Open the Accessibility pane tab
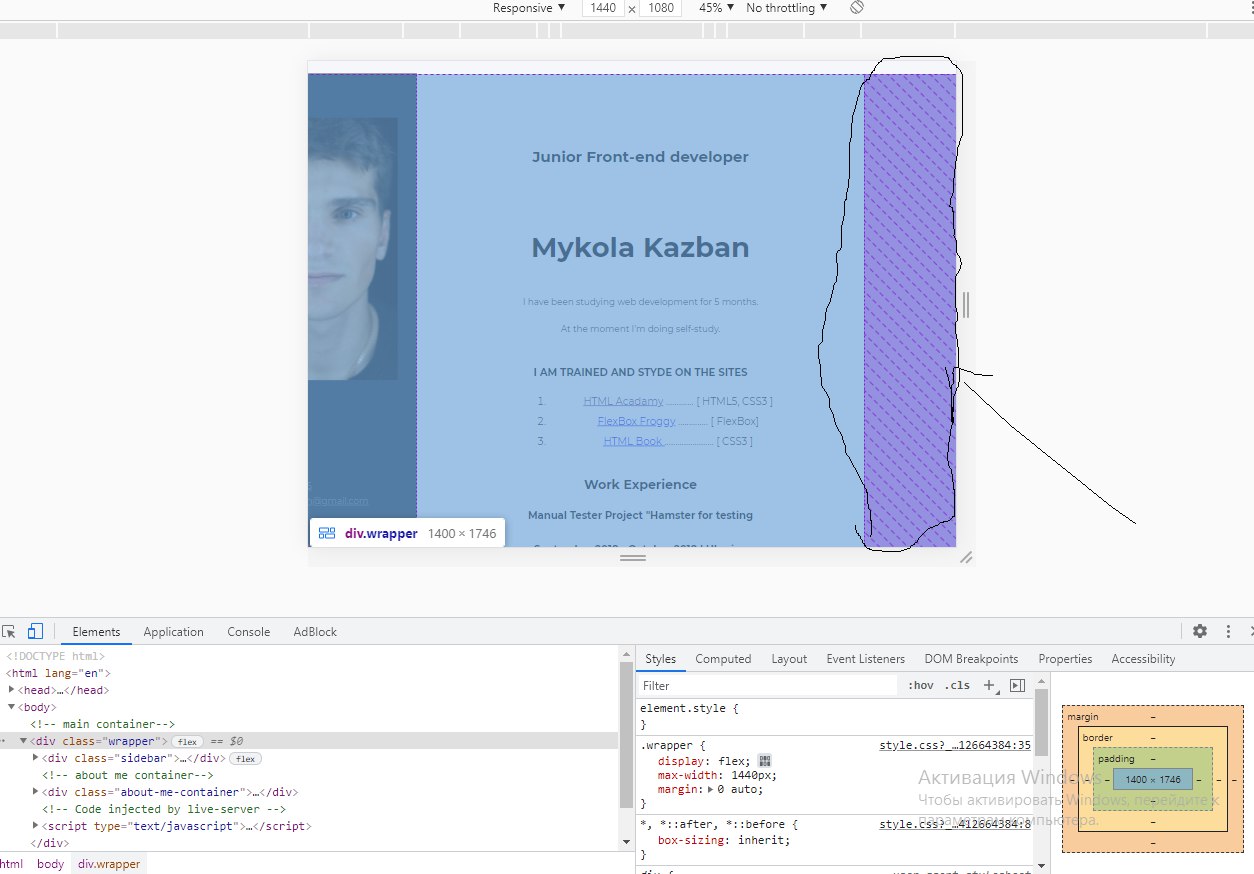 (x=1143, y=658)
